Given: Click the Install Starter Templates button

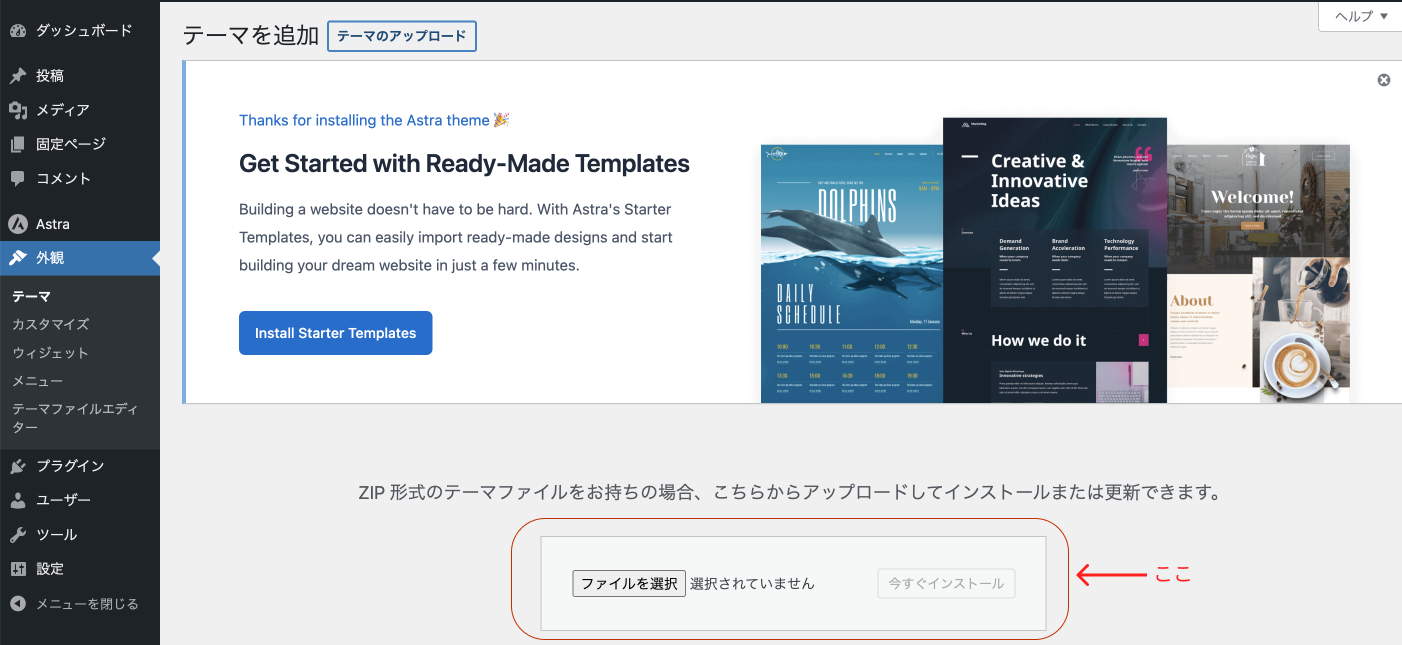Looking at the screenshot, I should pyautogui.click(x=335, y=333).
